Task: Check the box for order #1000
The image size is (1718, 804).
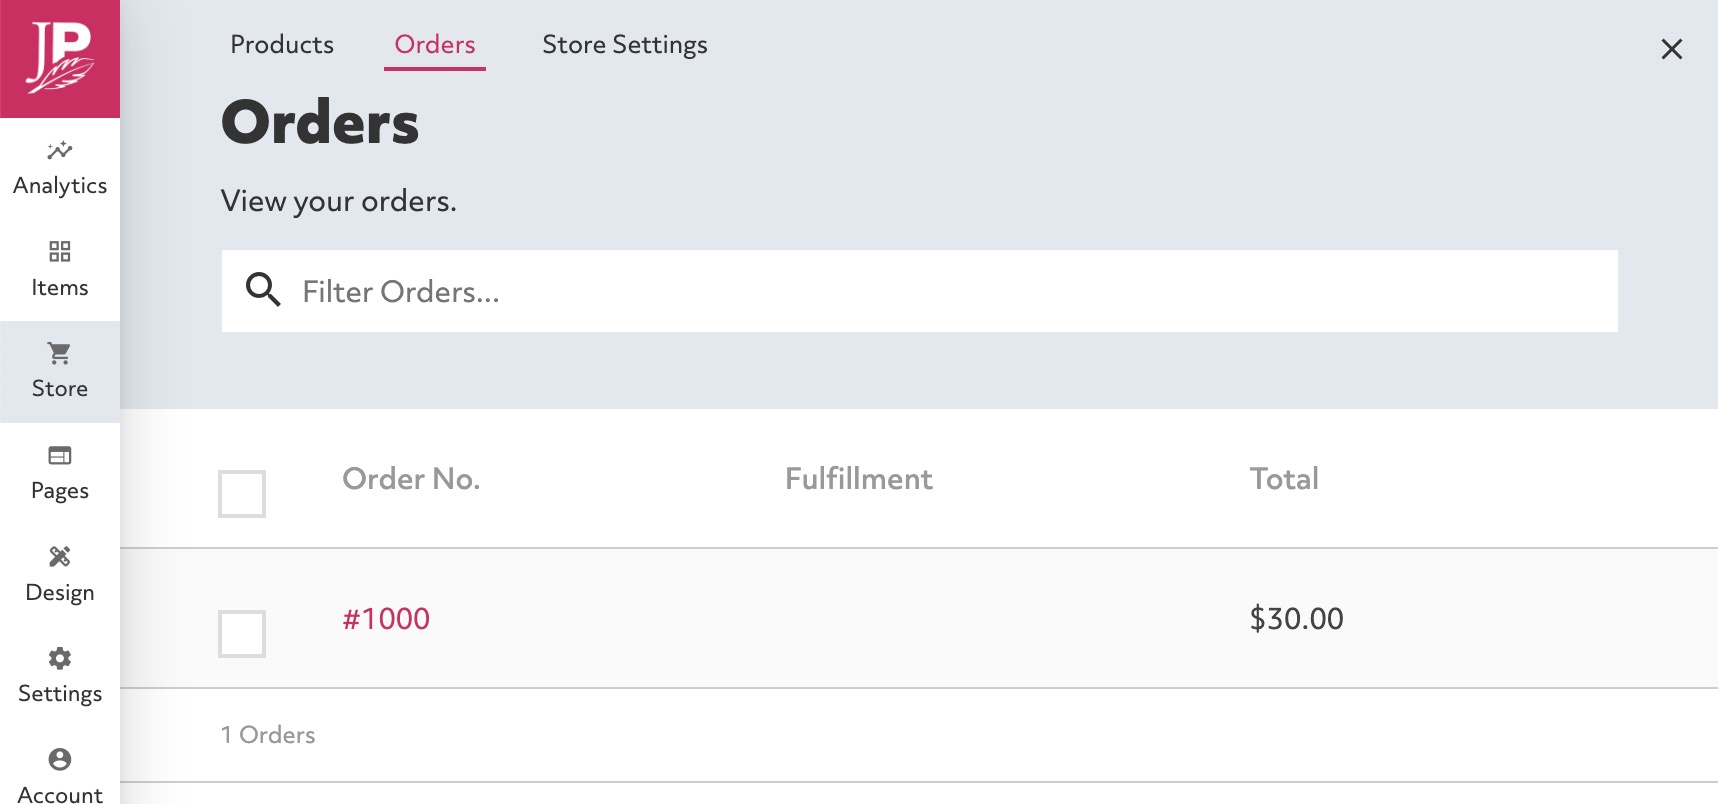Action: (x=242, y=634)
